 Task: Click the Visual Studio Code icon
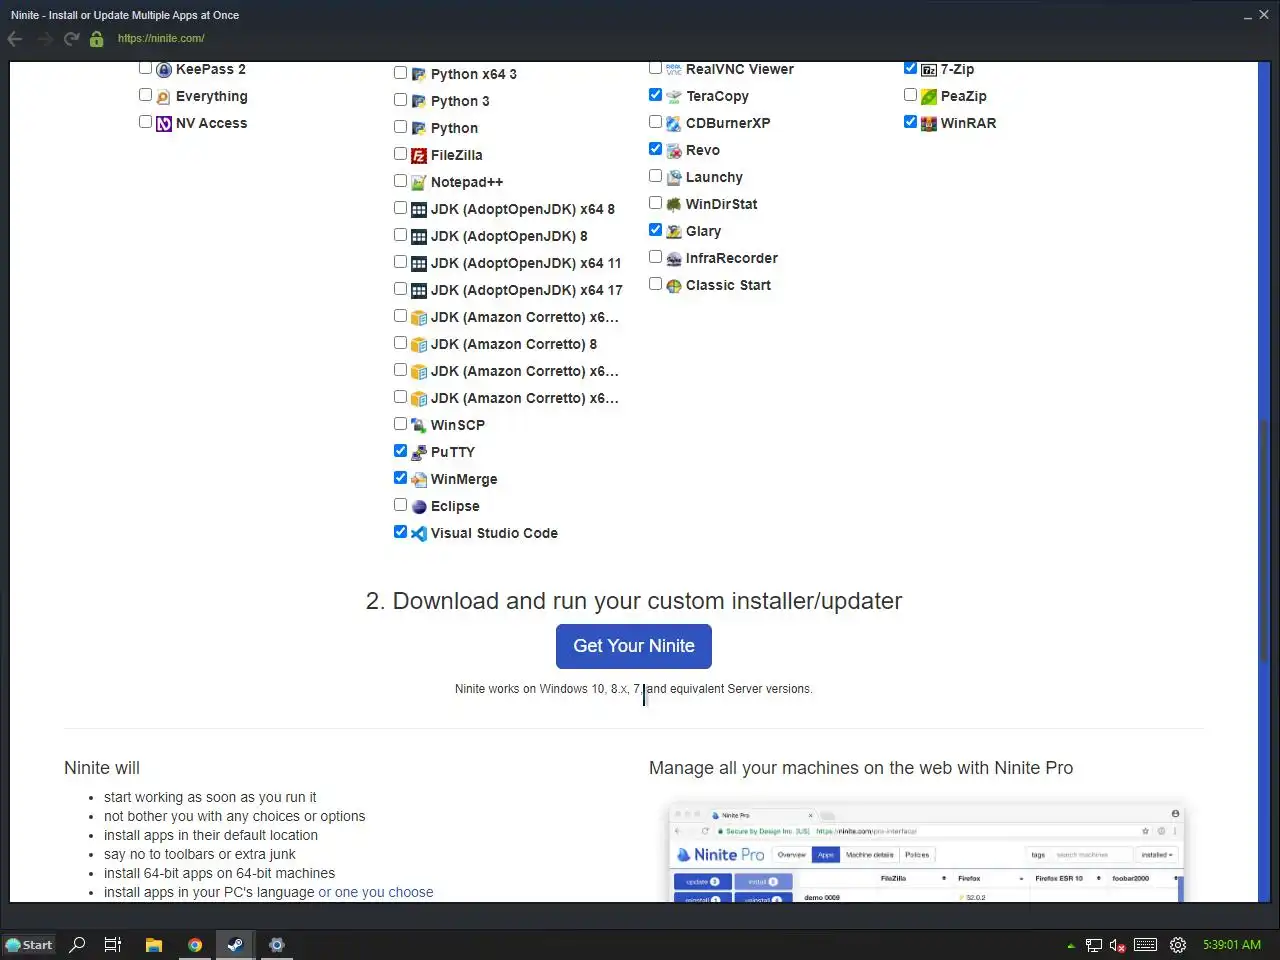click(x=419, y=534)
